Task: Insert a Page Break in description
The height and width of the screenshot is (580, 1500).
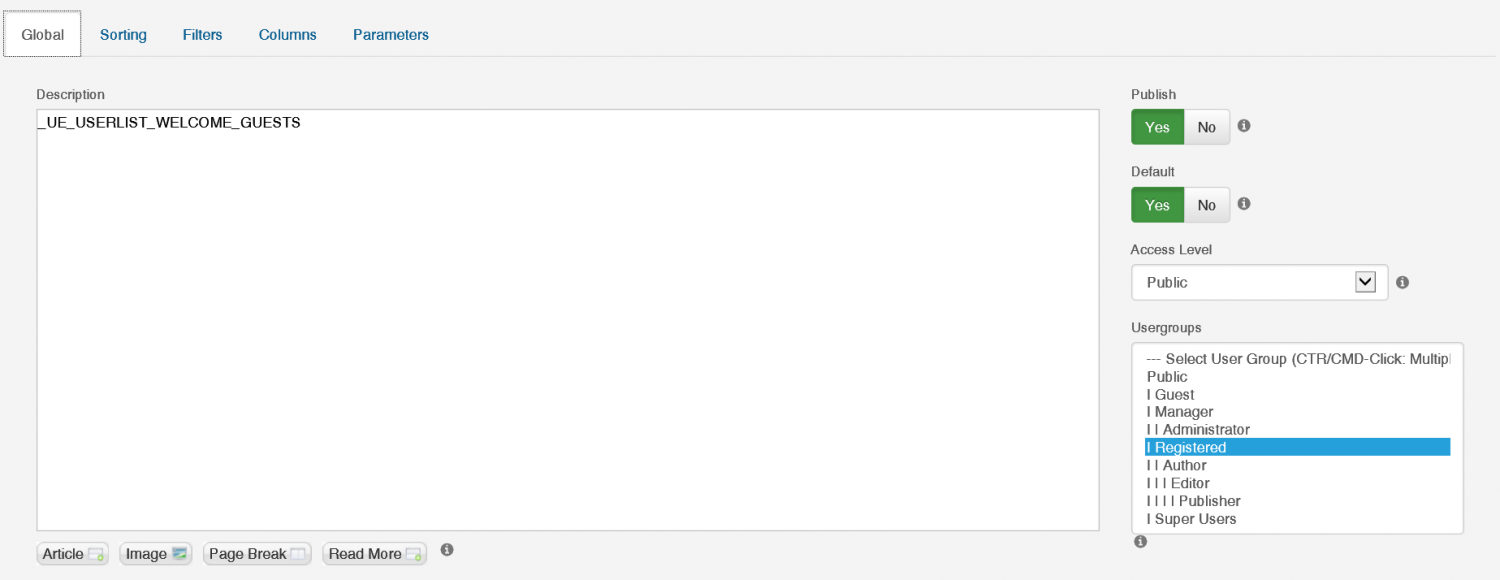Action: pyautogui.click(x=257, y=554)
